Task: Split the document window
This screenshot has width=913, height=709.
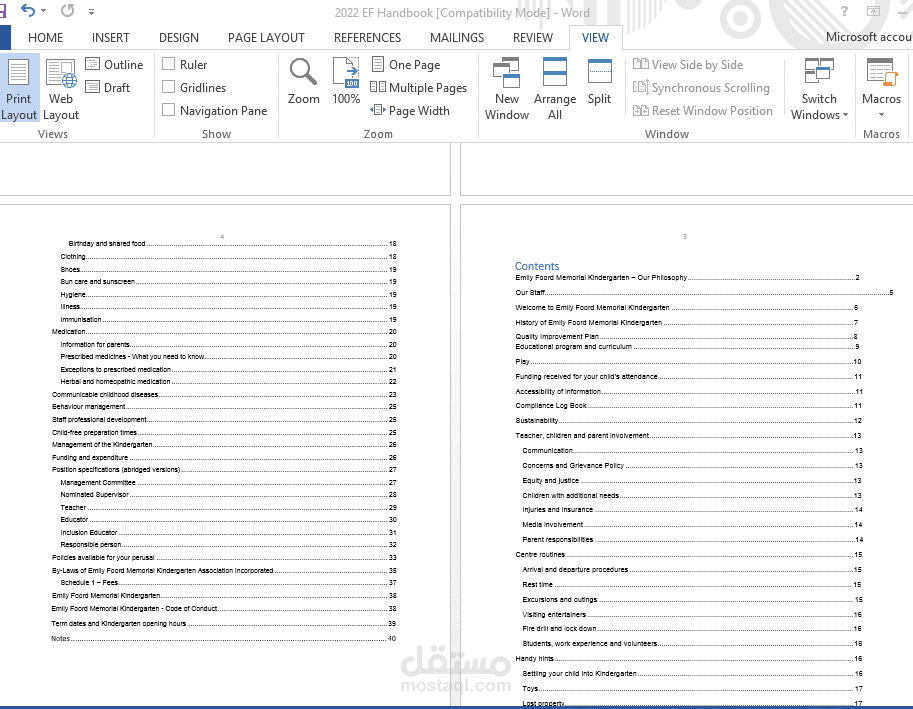Action: point(599,81)
